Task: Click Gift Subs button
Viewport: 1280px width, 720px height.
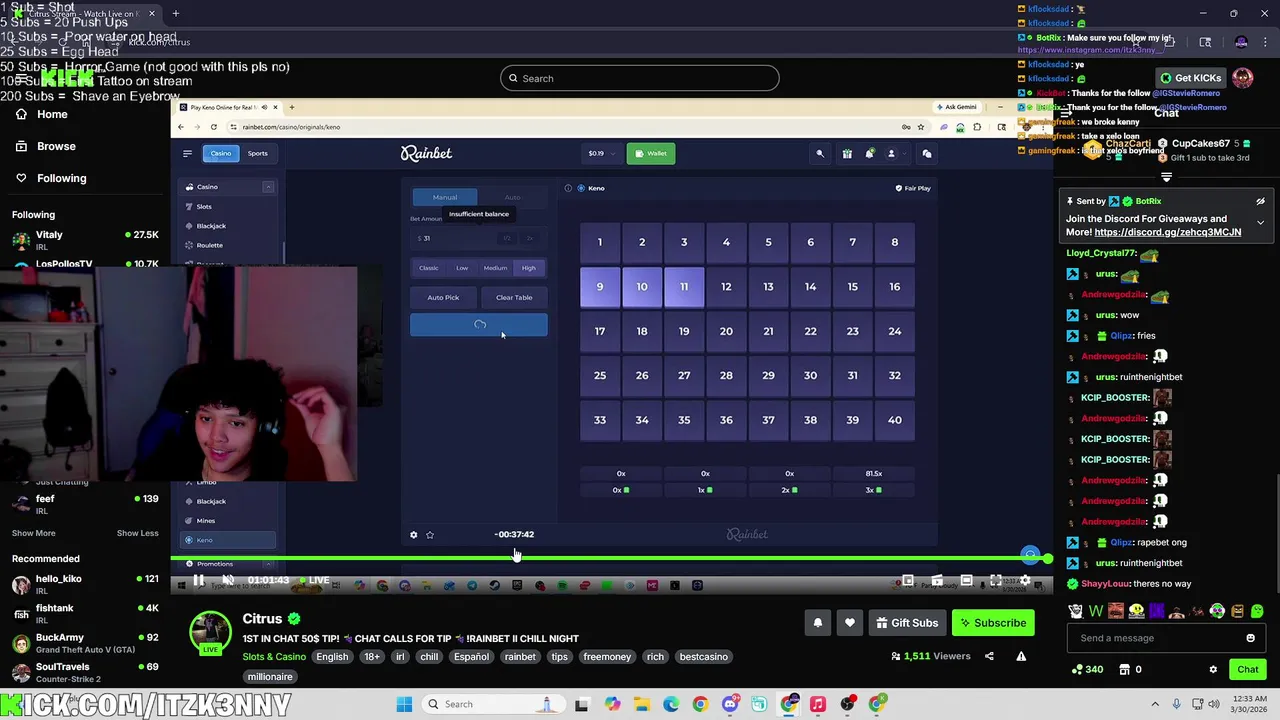Action: [907, 623]
